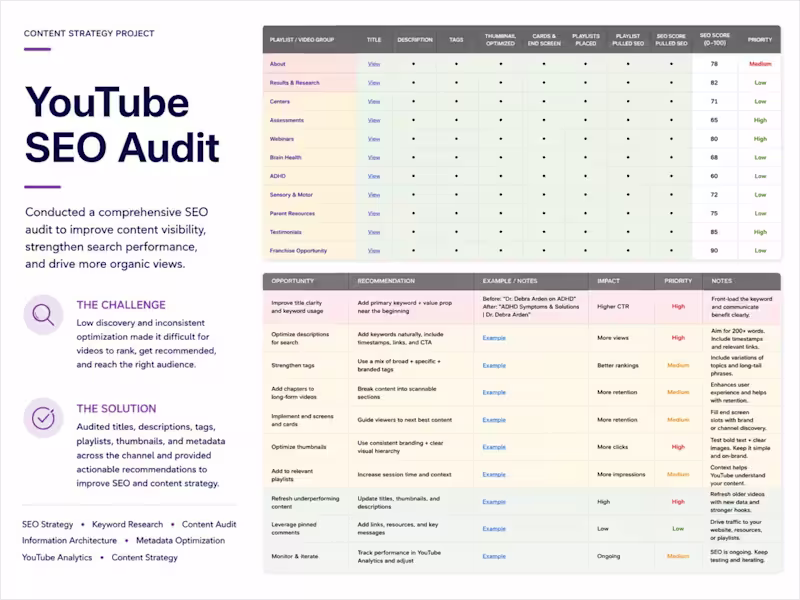Click the 'YouTube Analytics' skill tag
Viewport: 800px width, 600px height.
pos(57,558)
